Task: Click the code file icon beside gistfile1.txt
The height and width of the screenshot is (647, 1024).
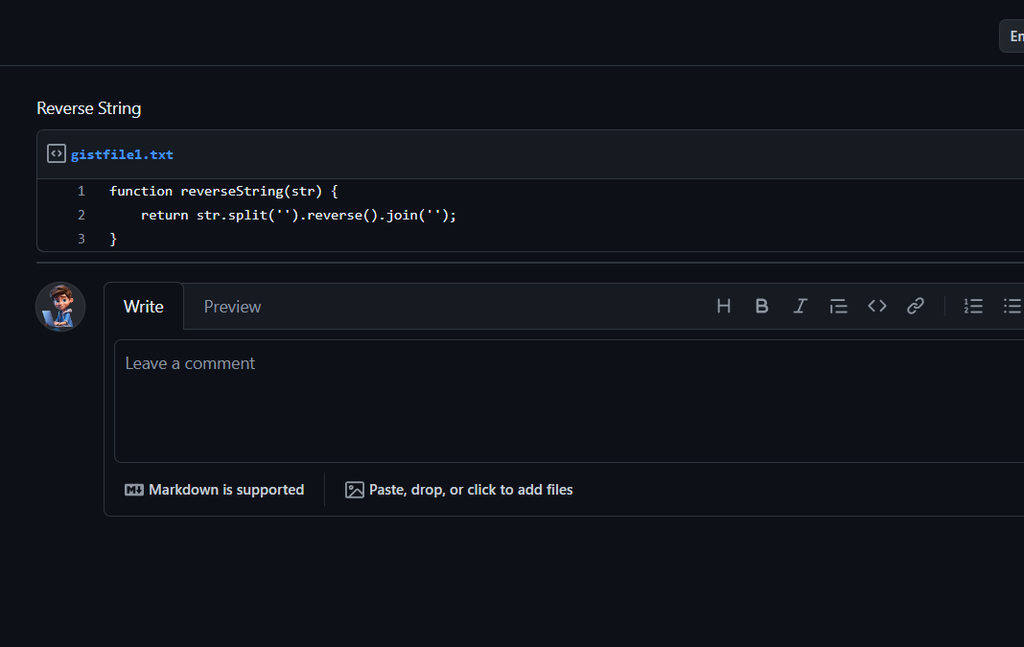Action: (56, 154)
